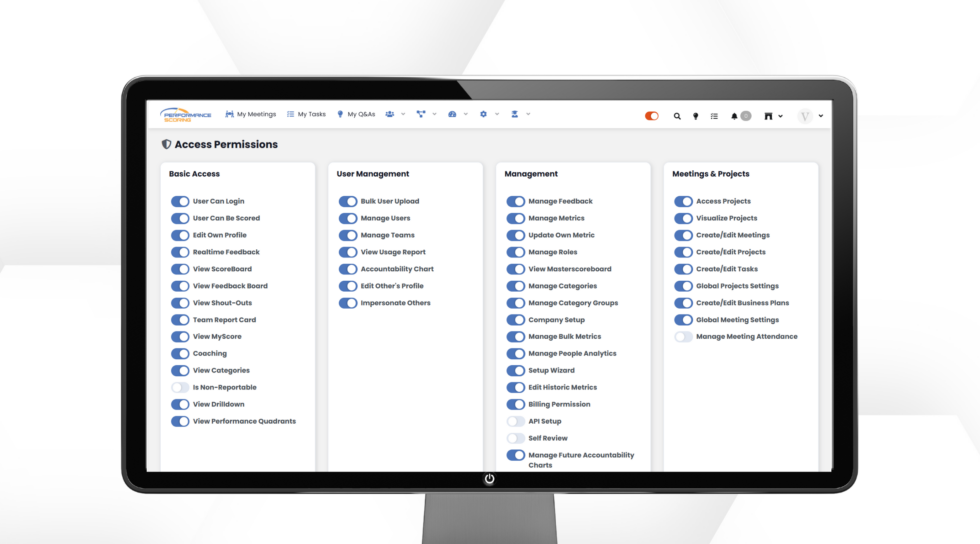Expand chevron next to gauge icon
The width and height of the screenshot is (980, 544).
(x=466, y=114)
